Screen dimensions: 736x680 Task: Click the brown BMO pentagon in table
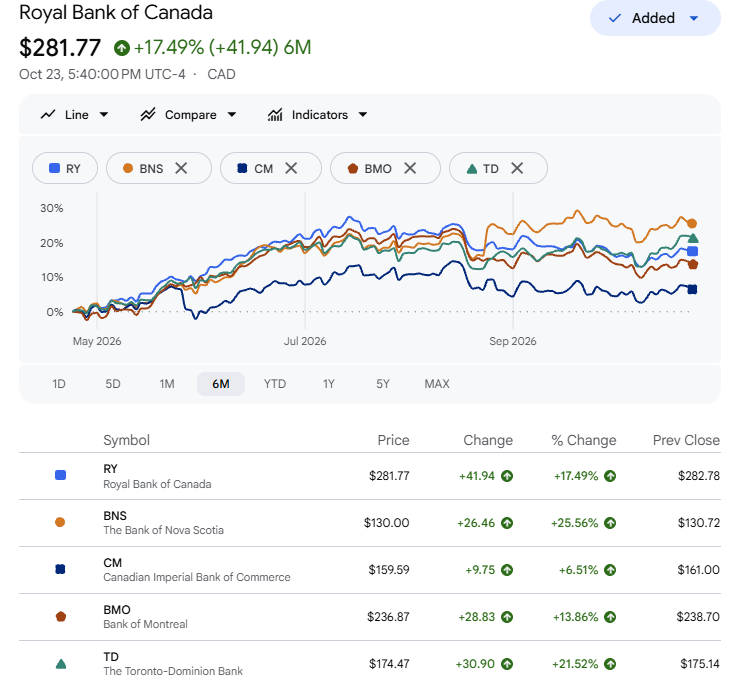[61, 616]
